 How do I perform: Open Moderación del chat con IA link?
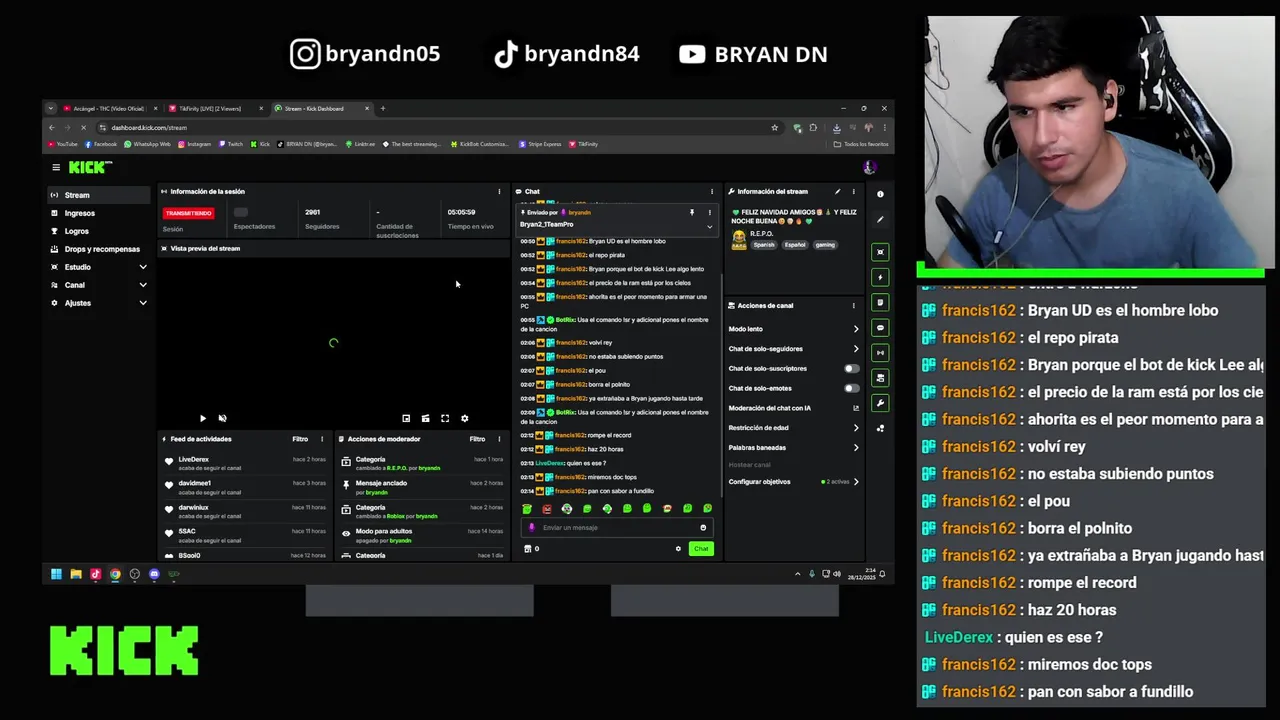pos(793,408)
